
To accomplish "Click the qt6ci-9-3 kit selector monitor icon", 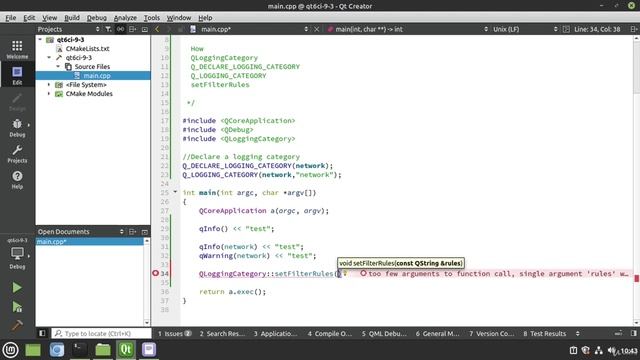I will tap(17, 253).
